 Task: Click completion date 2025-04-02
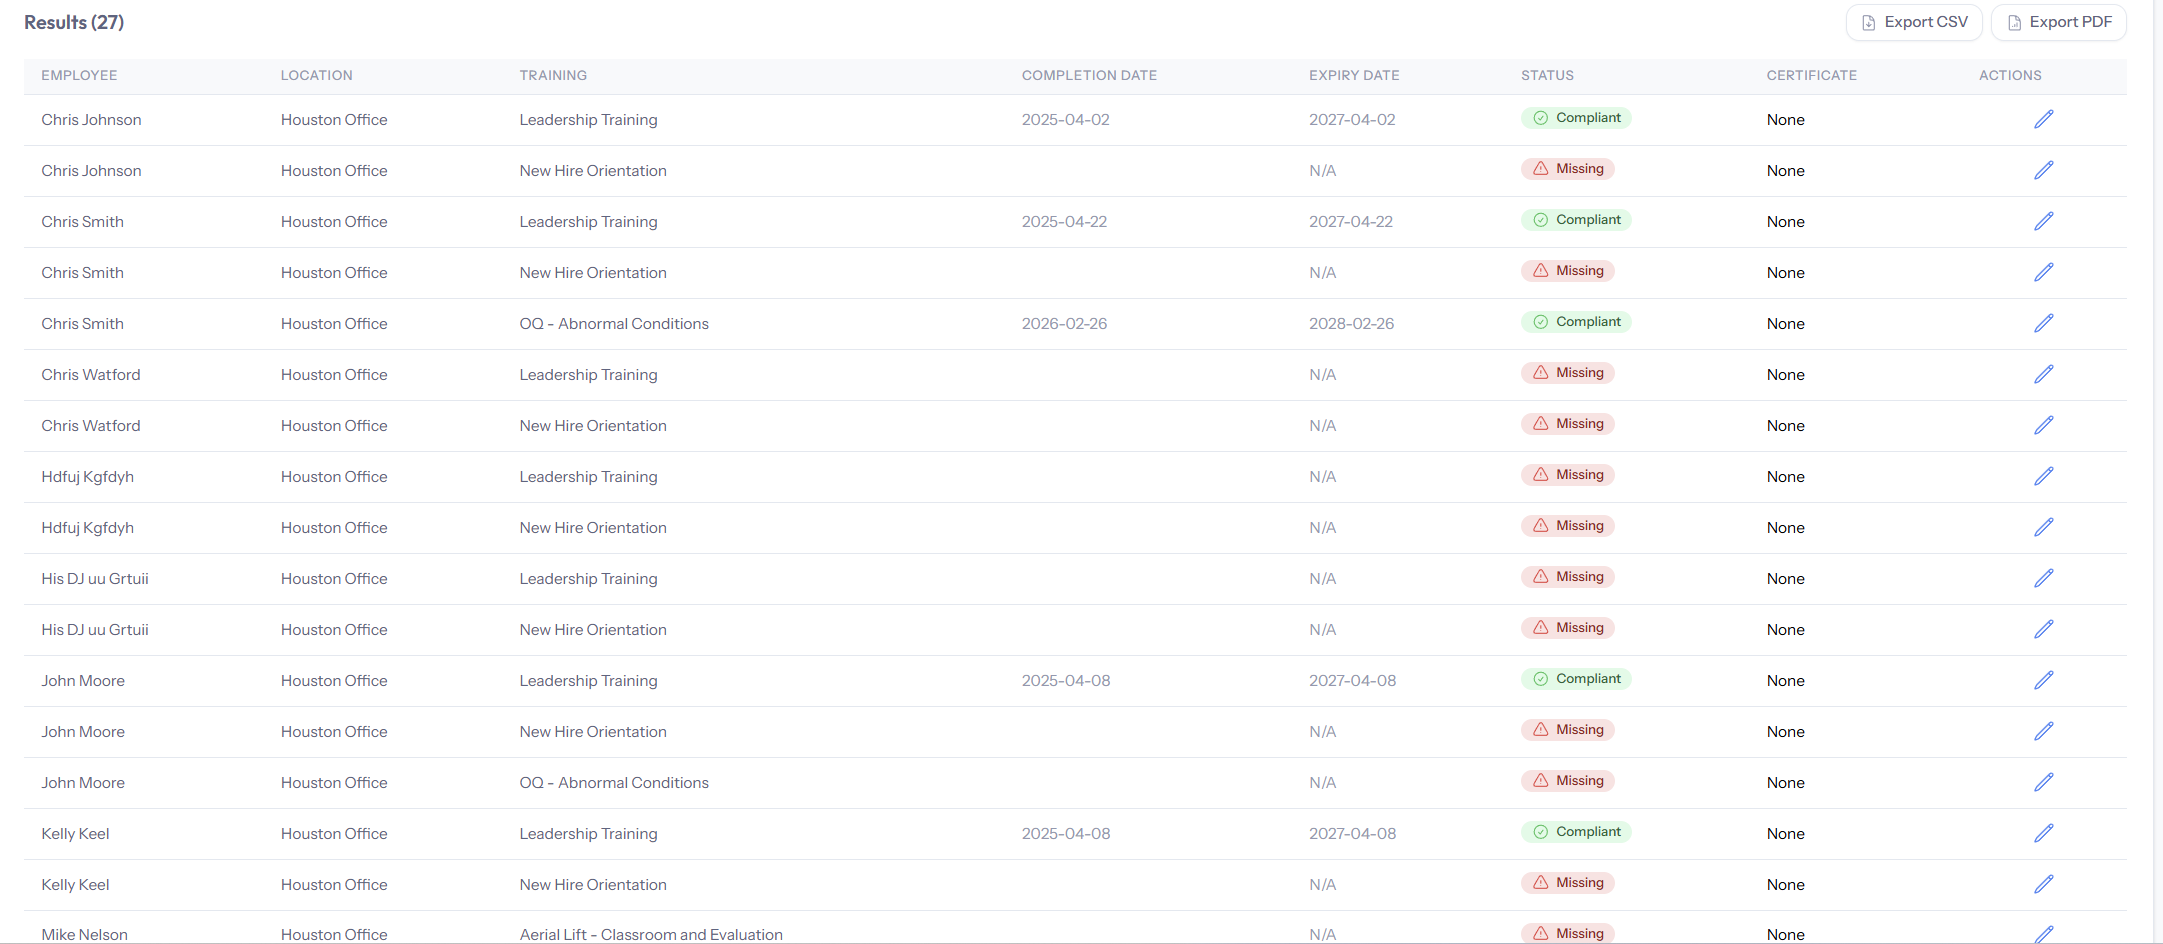1065,119
